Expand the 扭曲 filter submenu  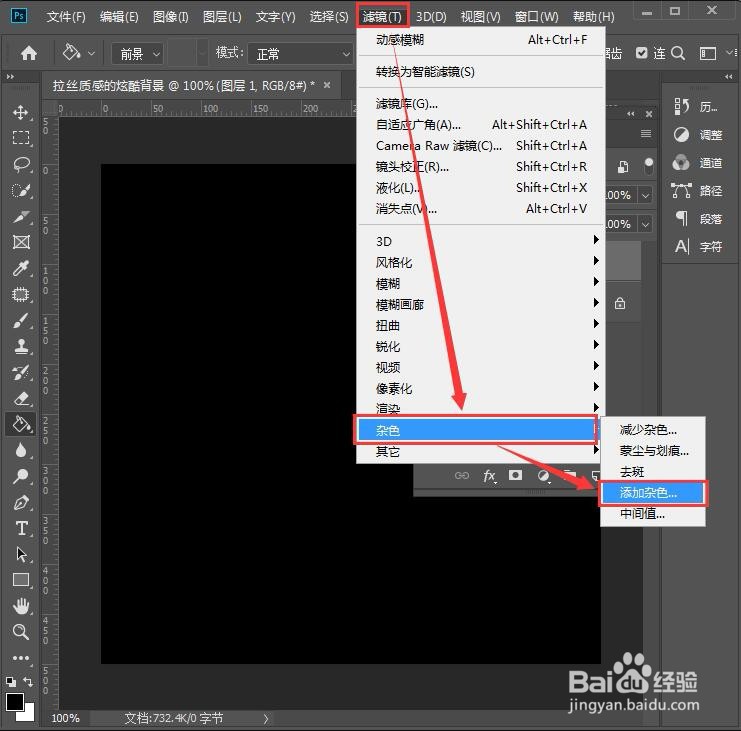[x=480, y=326]
